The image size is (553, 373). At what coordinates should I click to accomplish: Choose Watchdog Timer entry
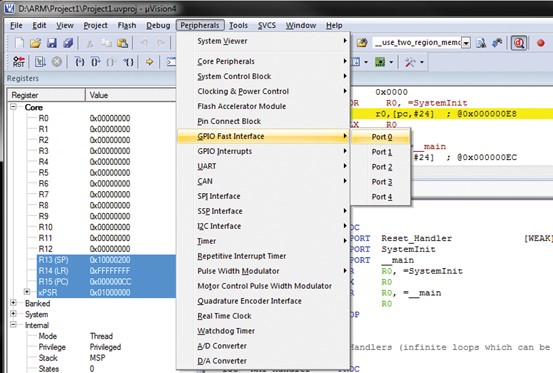(263, 331)
